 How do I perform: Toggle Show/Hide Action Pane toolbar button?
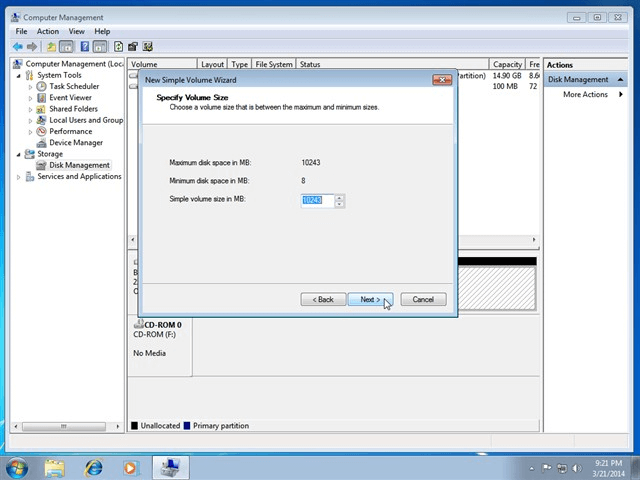pyautogui.click(x=100, y=47)
